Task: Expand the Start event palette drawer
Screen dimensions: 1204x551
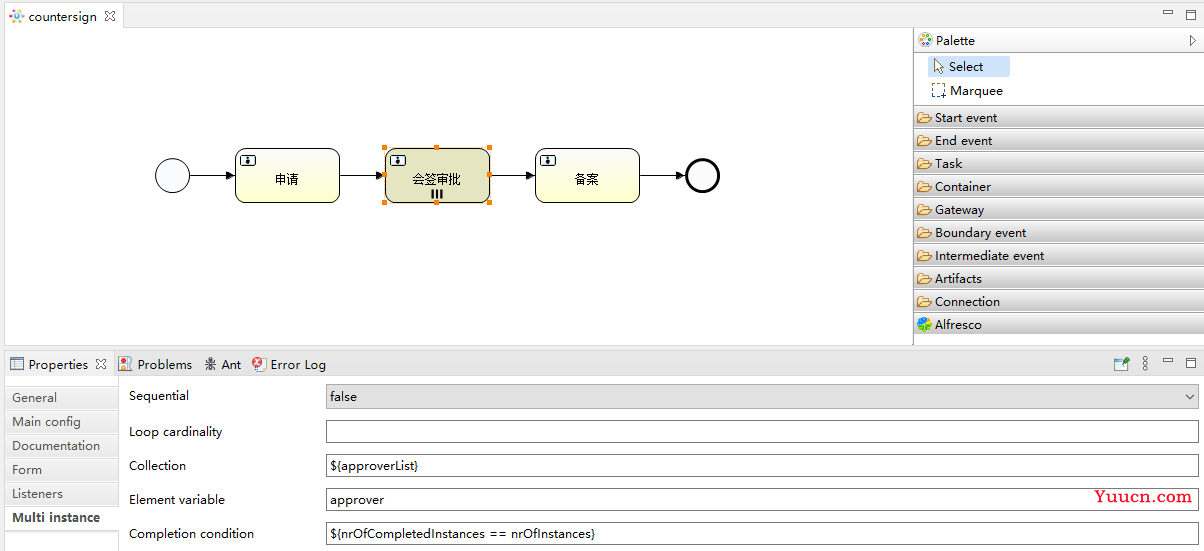Action: (x=1058, y=117)
